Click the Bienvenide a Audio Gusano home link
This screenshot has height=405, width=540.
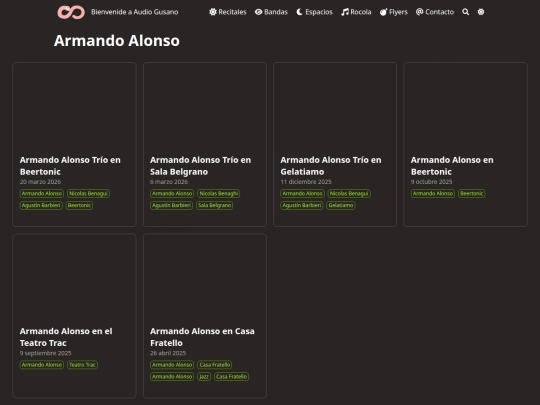(x=134, y=12)
